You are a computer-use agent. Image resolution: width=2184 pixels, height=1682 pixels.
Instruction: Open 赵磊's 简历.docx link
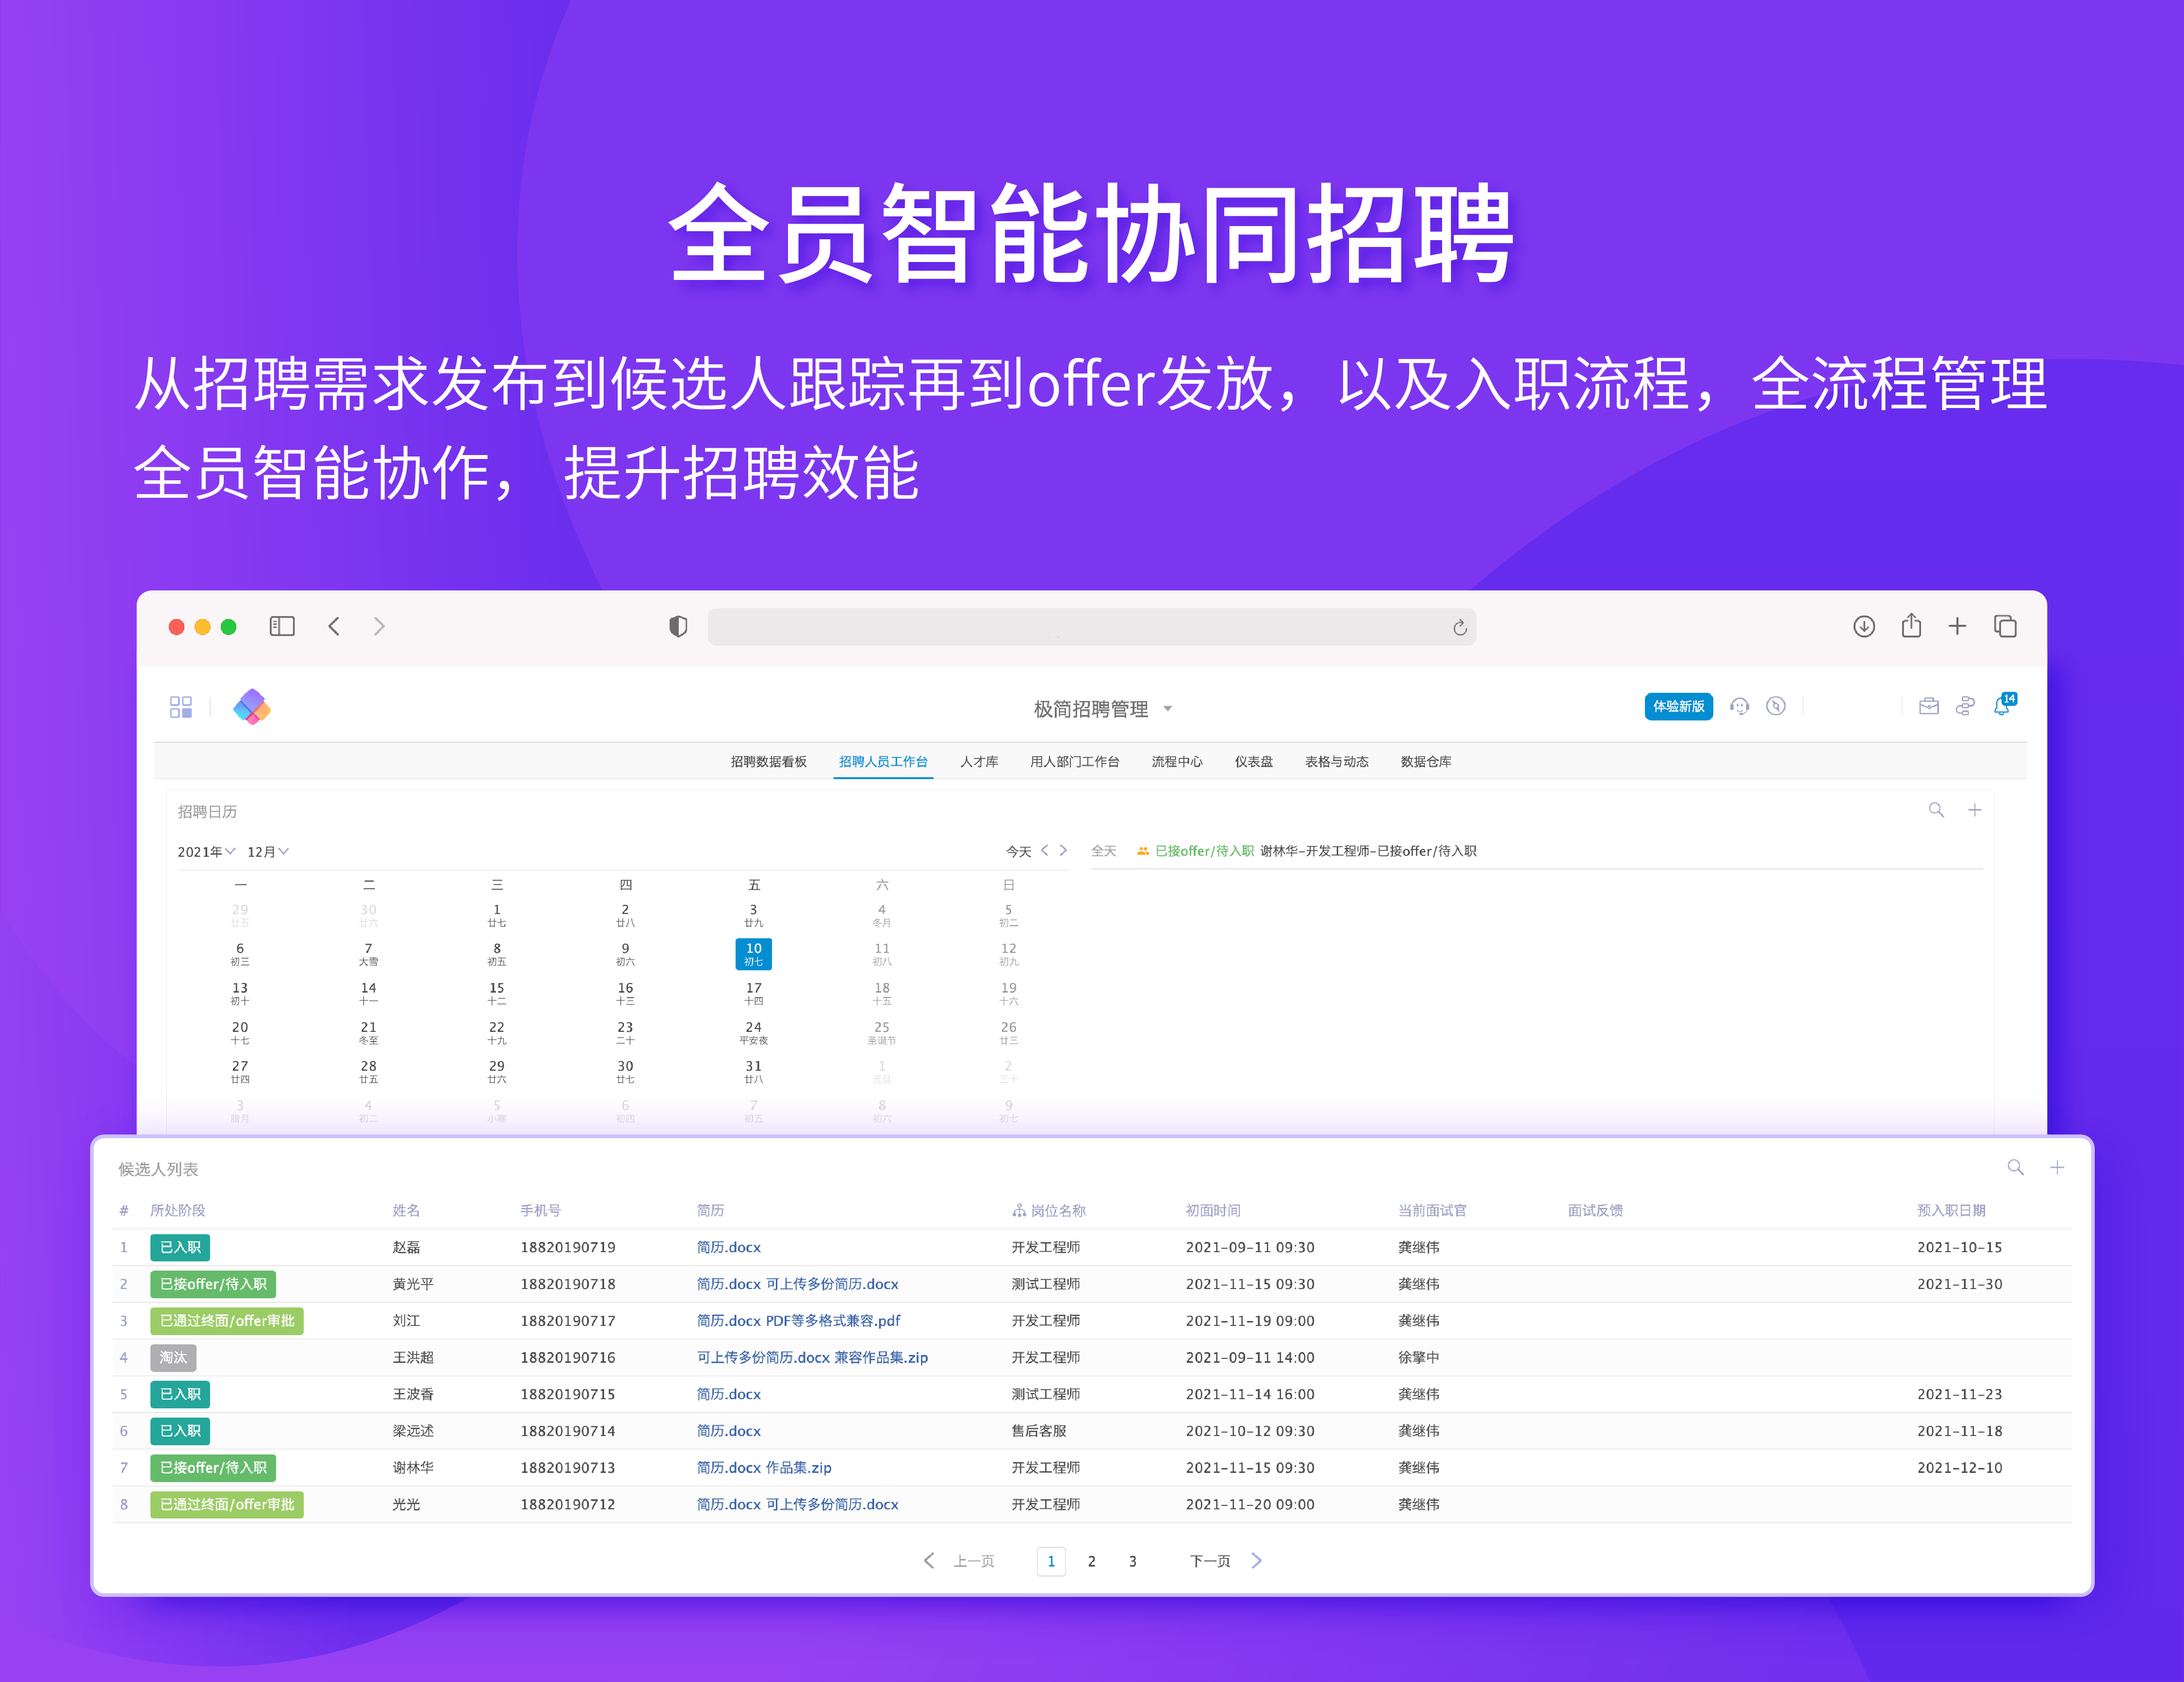728,1247
